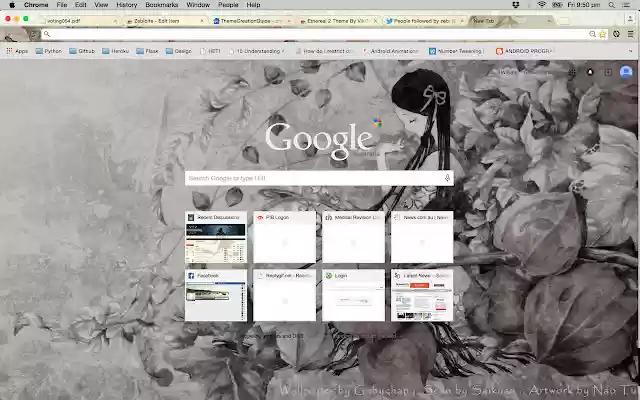Image resolution: width=640 pixels, height=400 pixels.
Task: Open the History menu
Action: click(127, 5)
